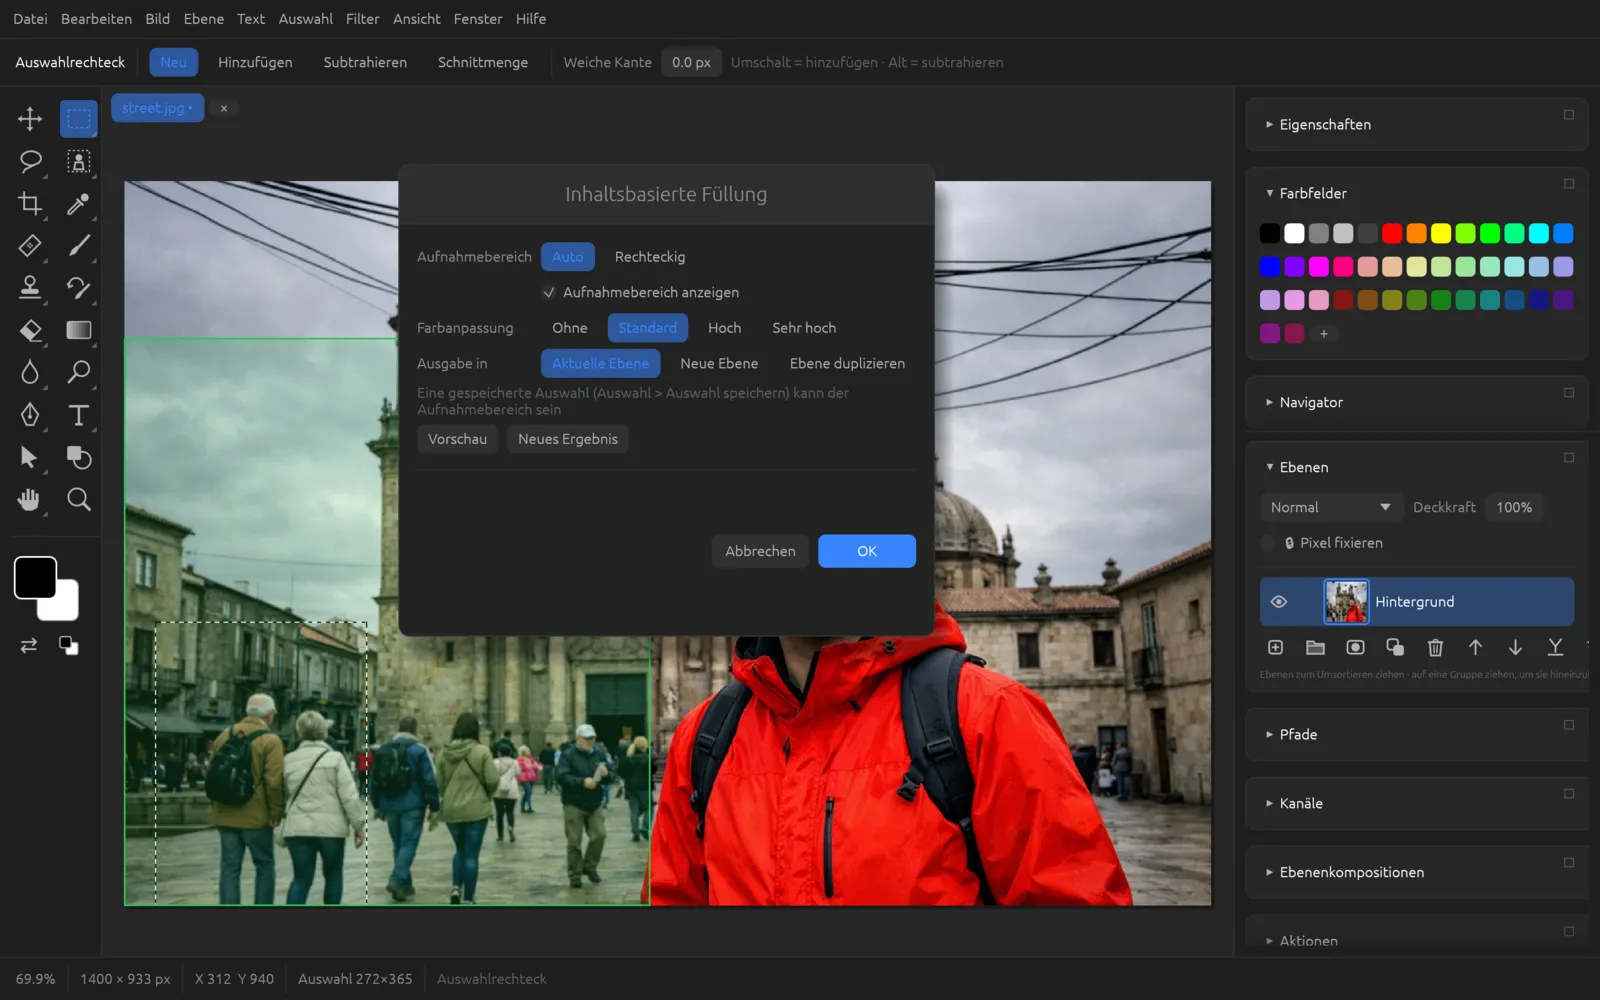Select the Brush tool
The width and height of the screenshot is (1600, 1000).
78,246
